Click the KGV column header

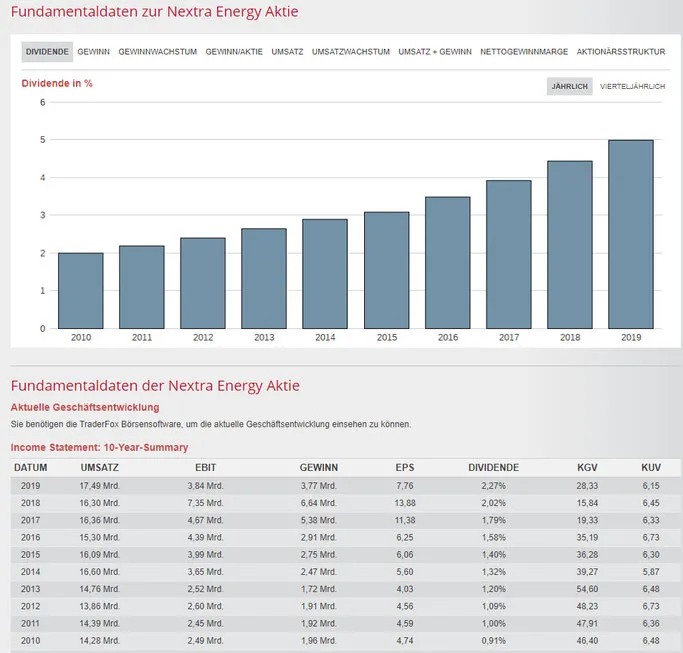[x=587, y=467]
